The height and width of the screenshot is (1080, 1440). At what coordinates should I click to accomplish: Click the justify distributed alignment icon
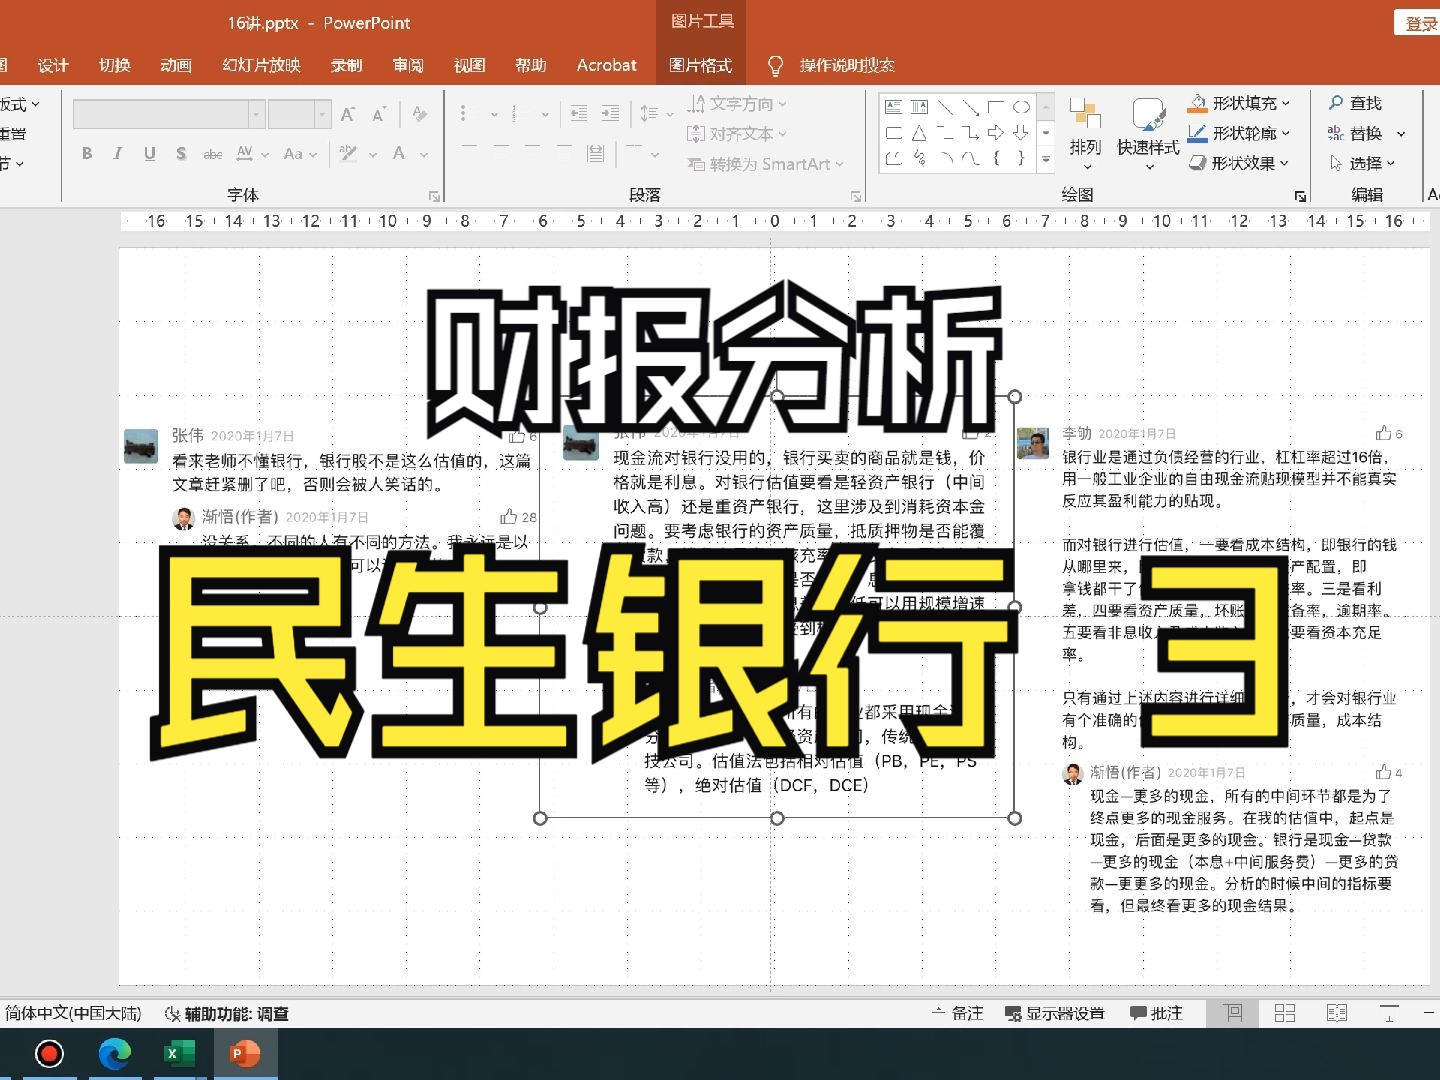tap(596, 153)
